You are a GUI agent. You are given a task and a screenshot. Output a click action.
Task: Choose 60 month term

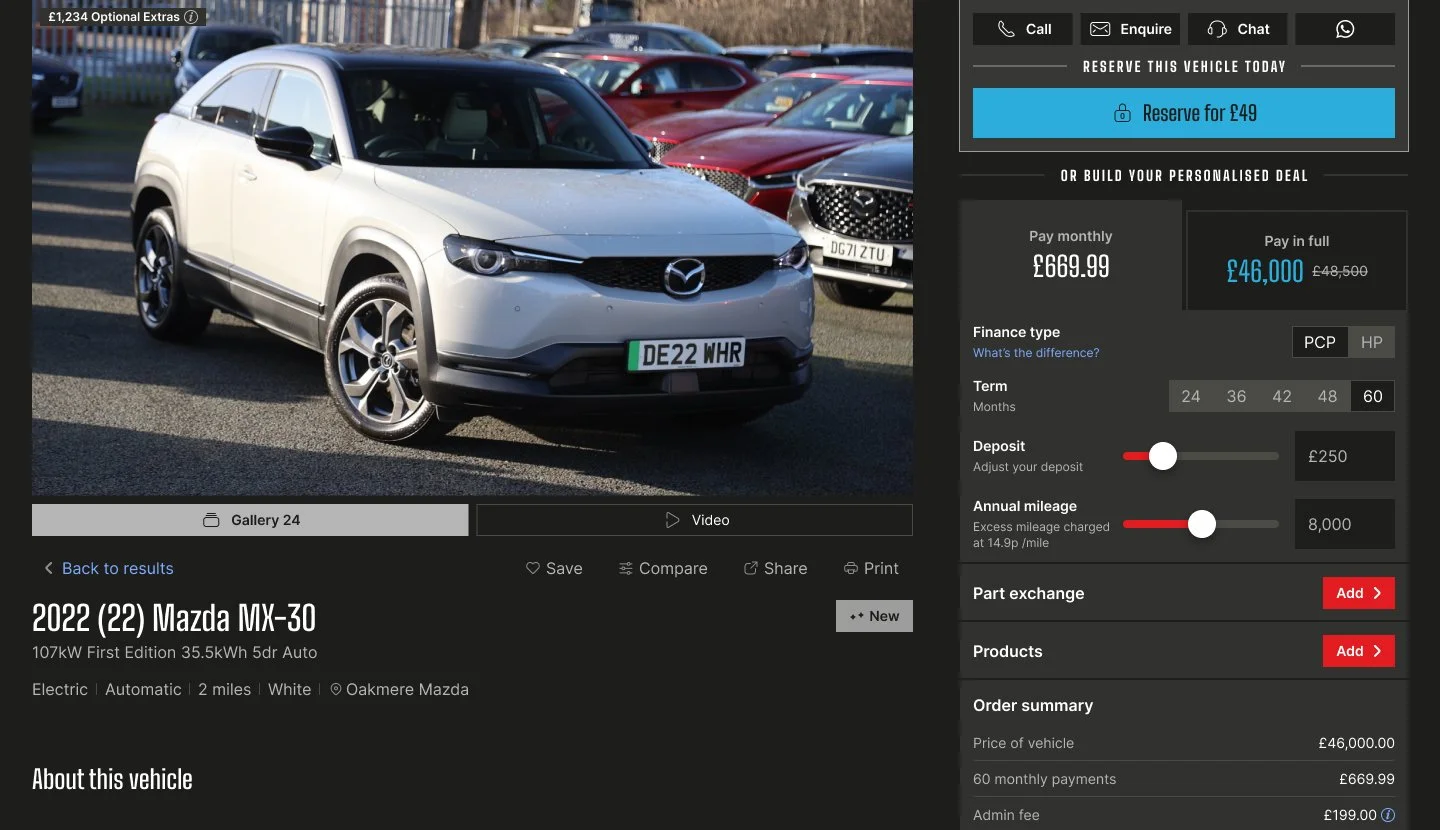1373,396
